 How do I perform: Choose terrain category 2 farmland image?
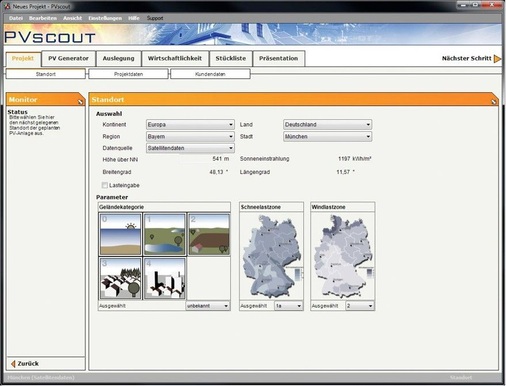(209, 234)
